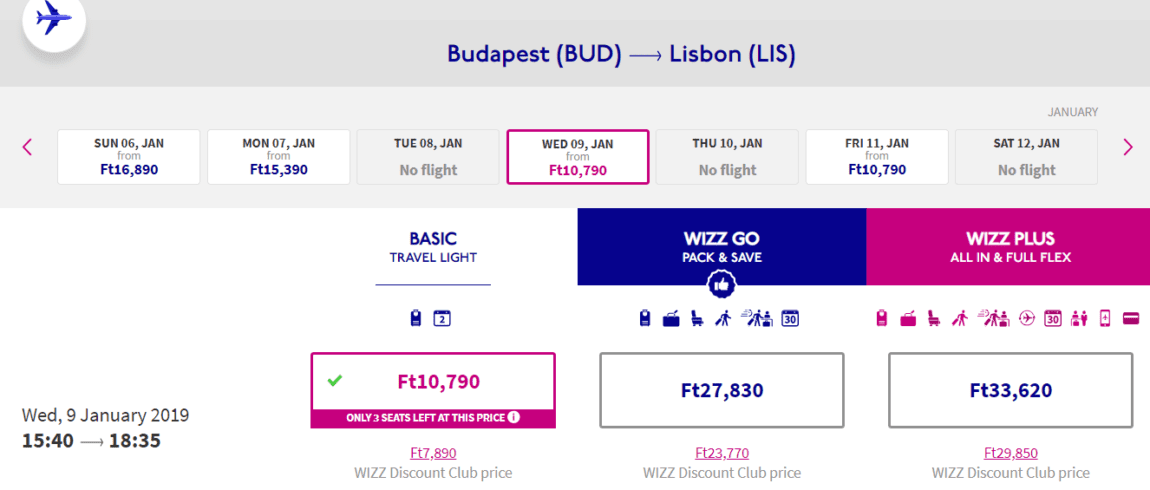Click the info icon on the seats-left banner
1150x490 pixels.
point(513,418)
